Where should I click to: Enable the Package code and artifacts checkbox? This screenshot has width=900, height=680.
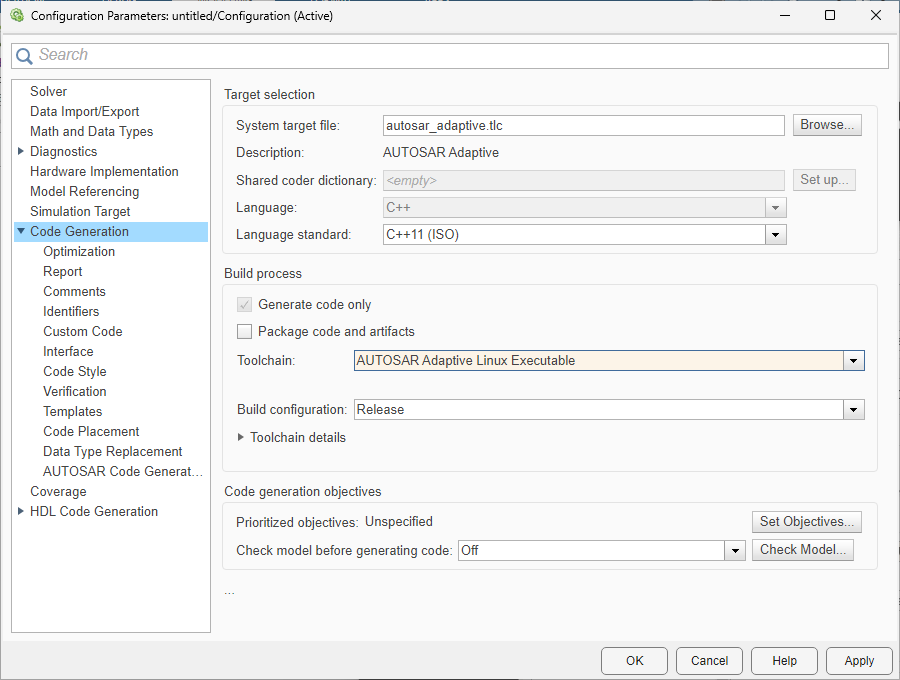coord(244,330)
